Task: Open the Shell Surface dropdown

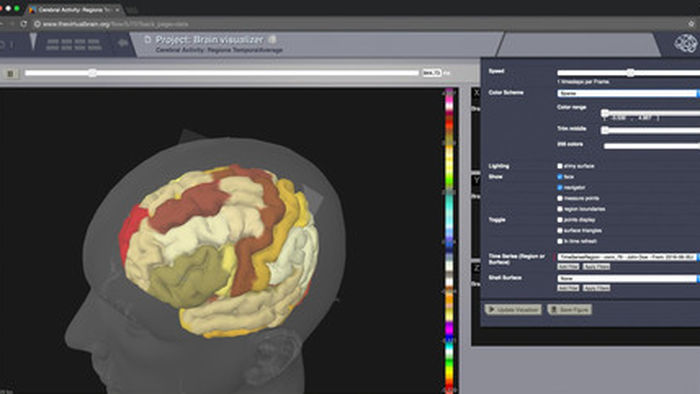Action: point(628,278)
